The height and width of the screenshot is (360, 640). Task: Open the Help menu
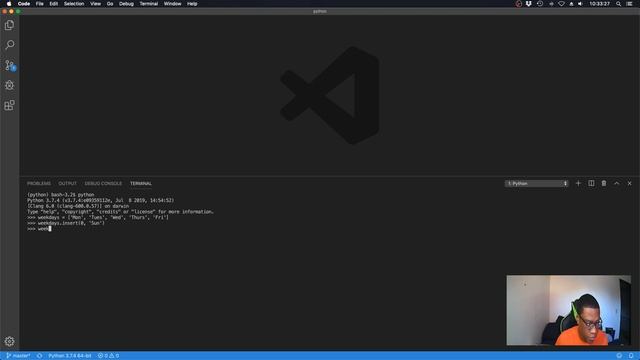point(192,4)
